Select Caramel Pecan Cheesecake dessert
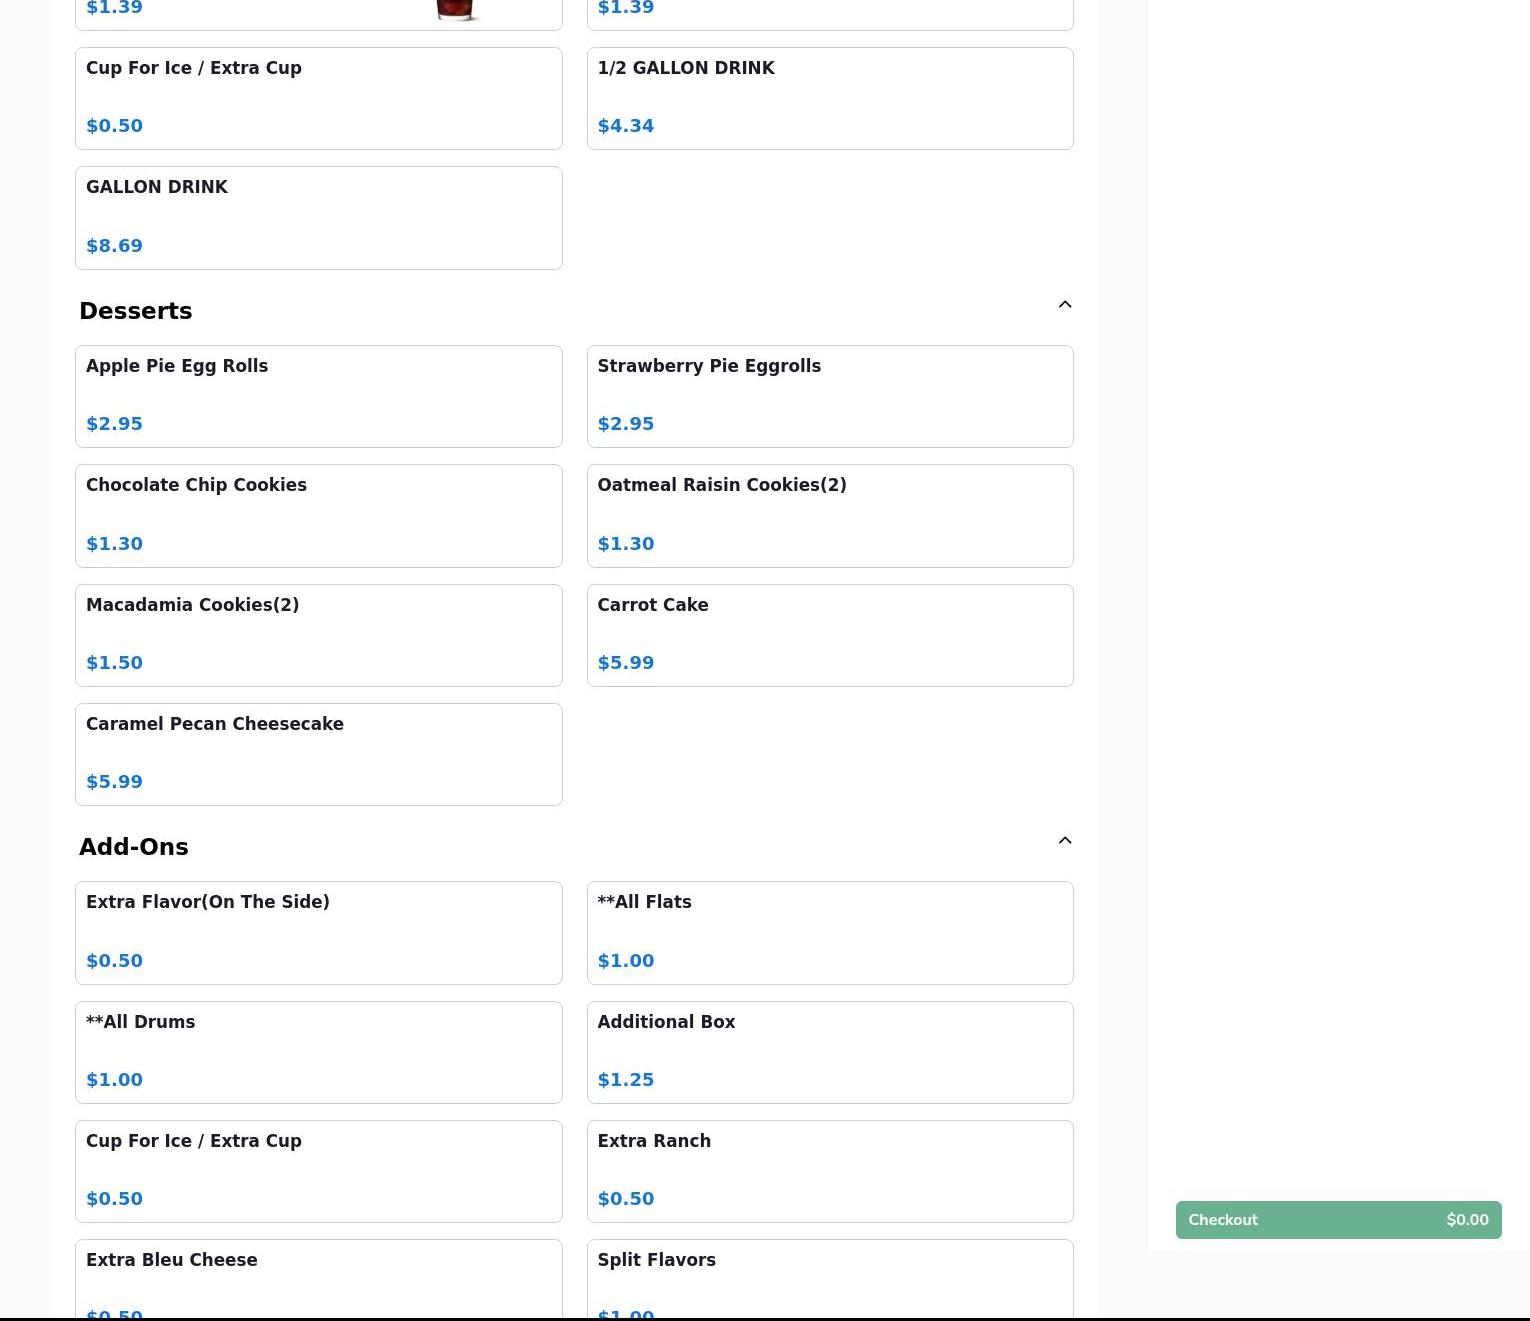 [318, 754]
